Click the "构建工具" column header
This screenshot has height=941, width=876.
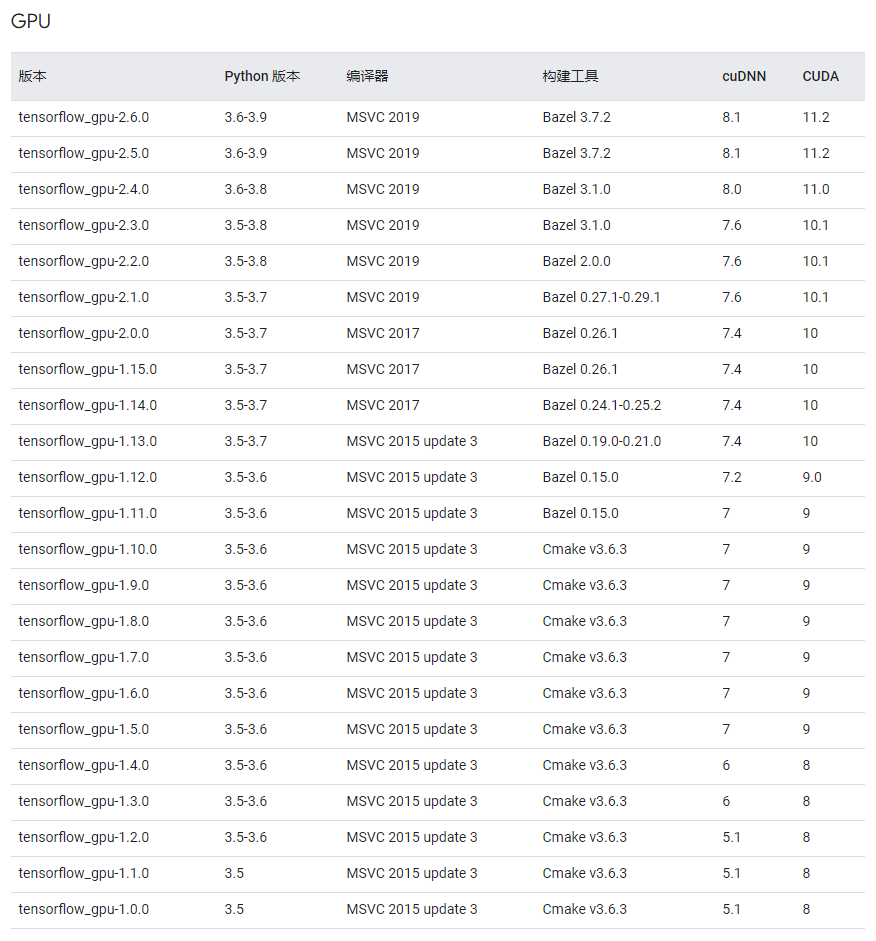point(570,76)
